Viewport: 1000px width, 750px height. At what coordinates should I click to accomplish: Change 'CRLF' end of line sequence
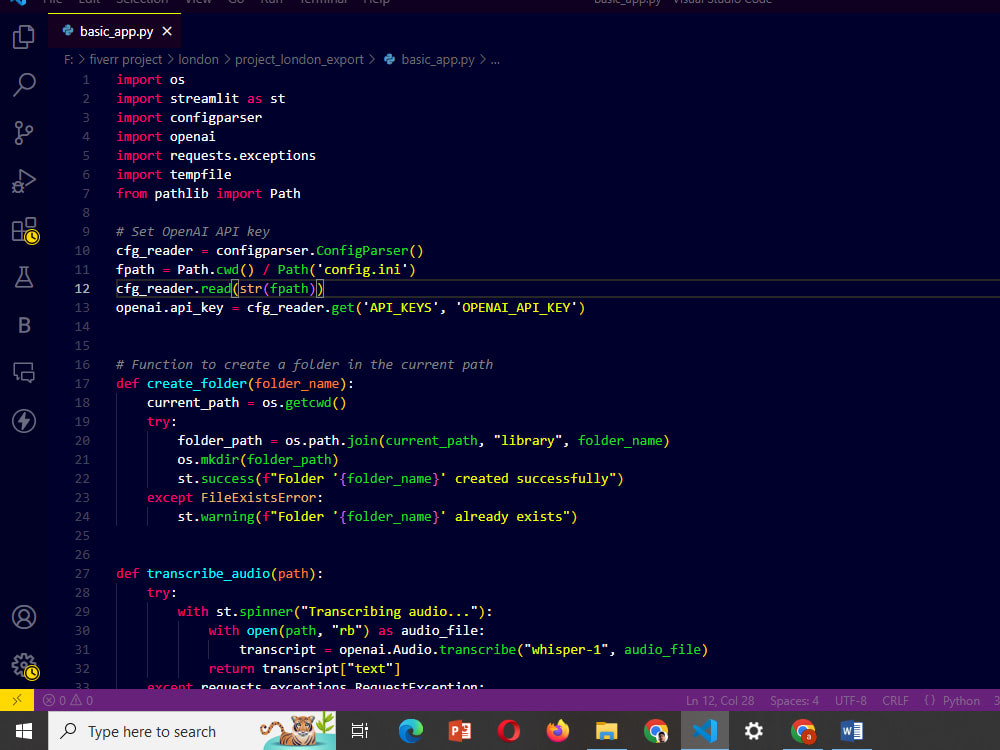[x=895, y=700]
